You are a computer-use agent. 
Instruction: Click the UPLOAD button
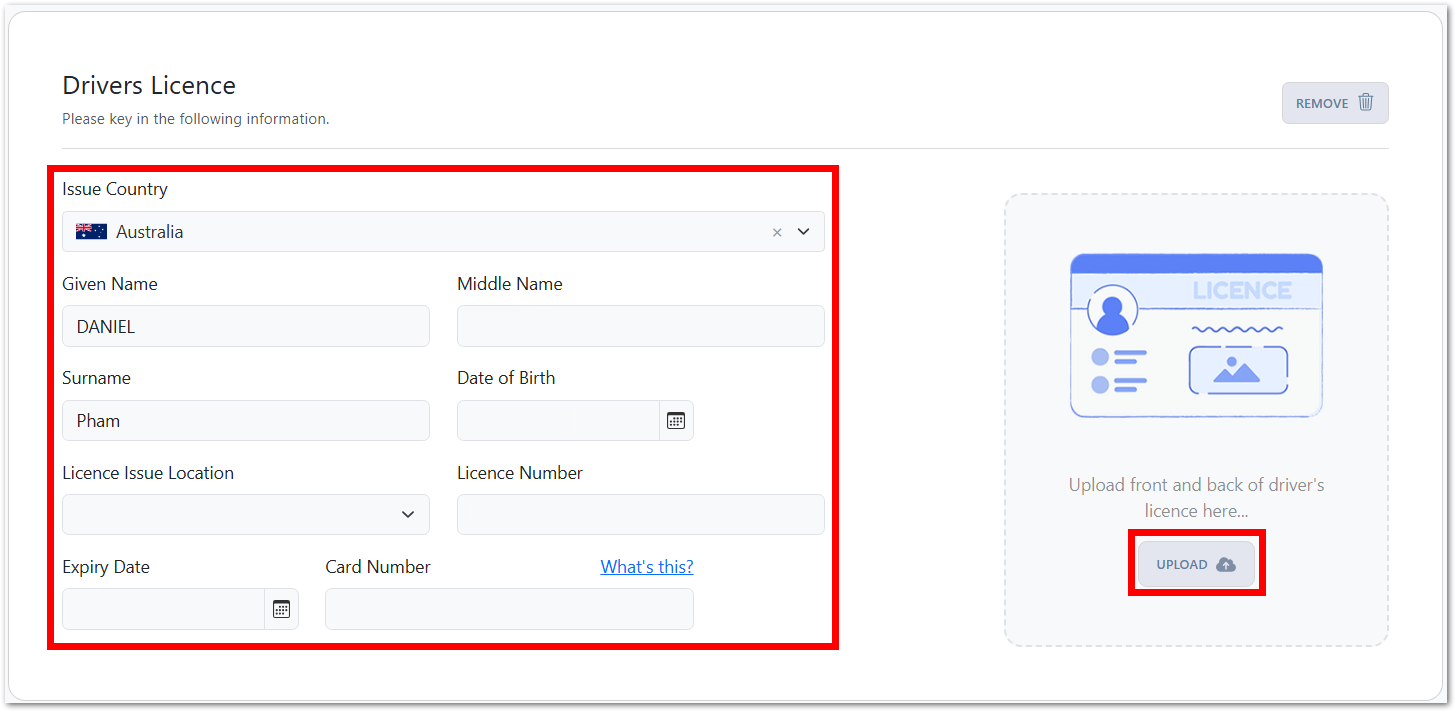click(x=1196, y=565)
